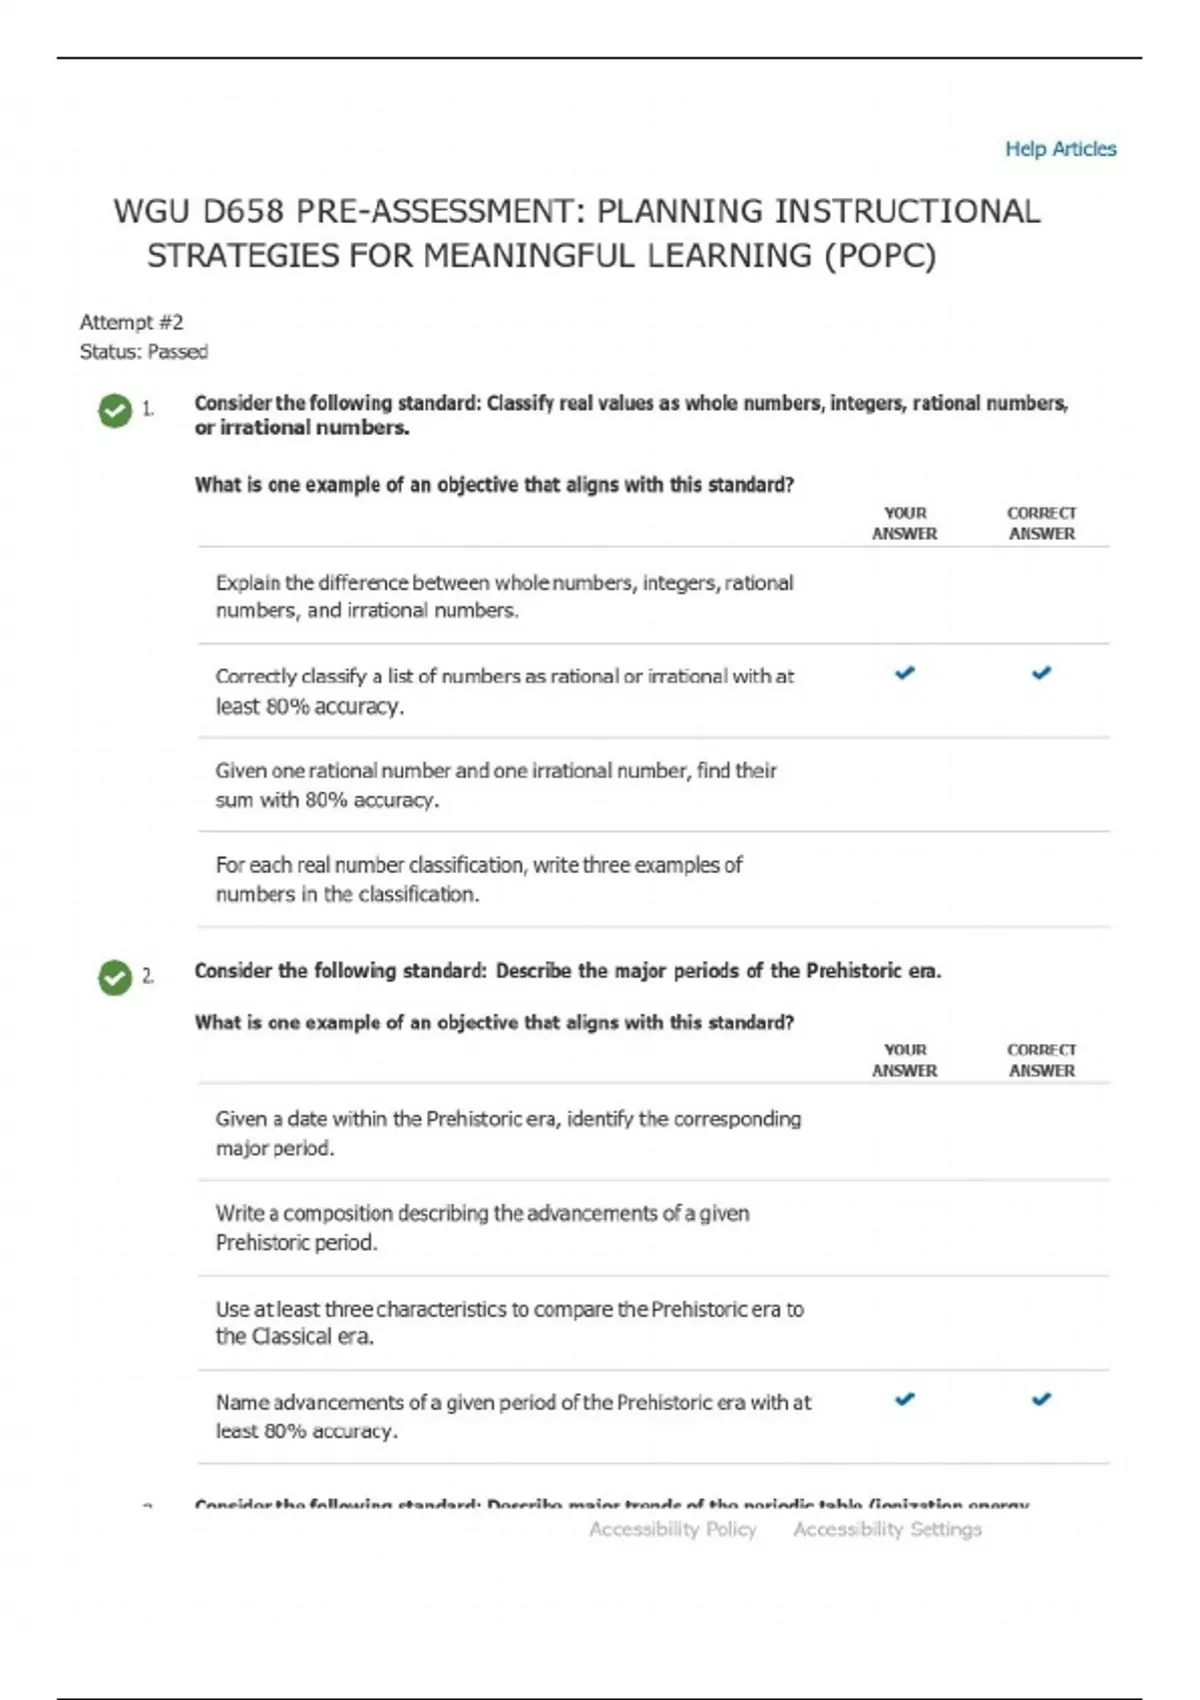
Task: Click the green check icon beside question 1
Action: tap(115, 410)
